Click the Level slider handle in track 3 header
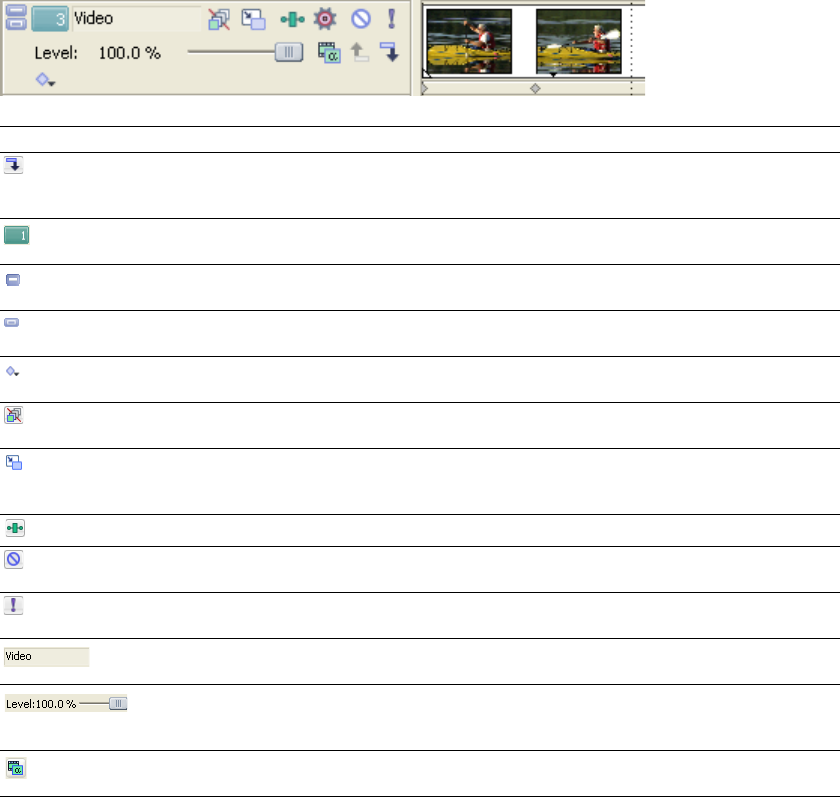The image size is (840, 797). (289, 52)
